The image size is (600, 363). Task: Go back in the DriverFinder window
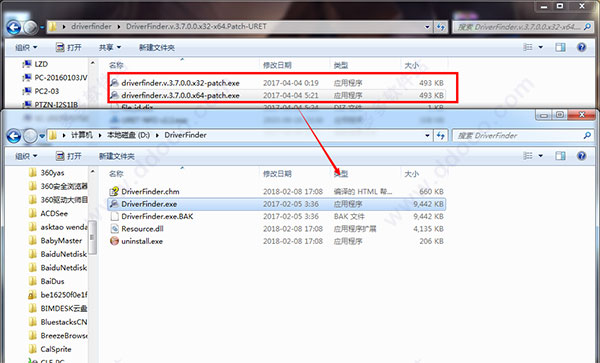[14, 136]
